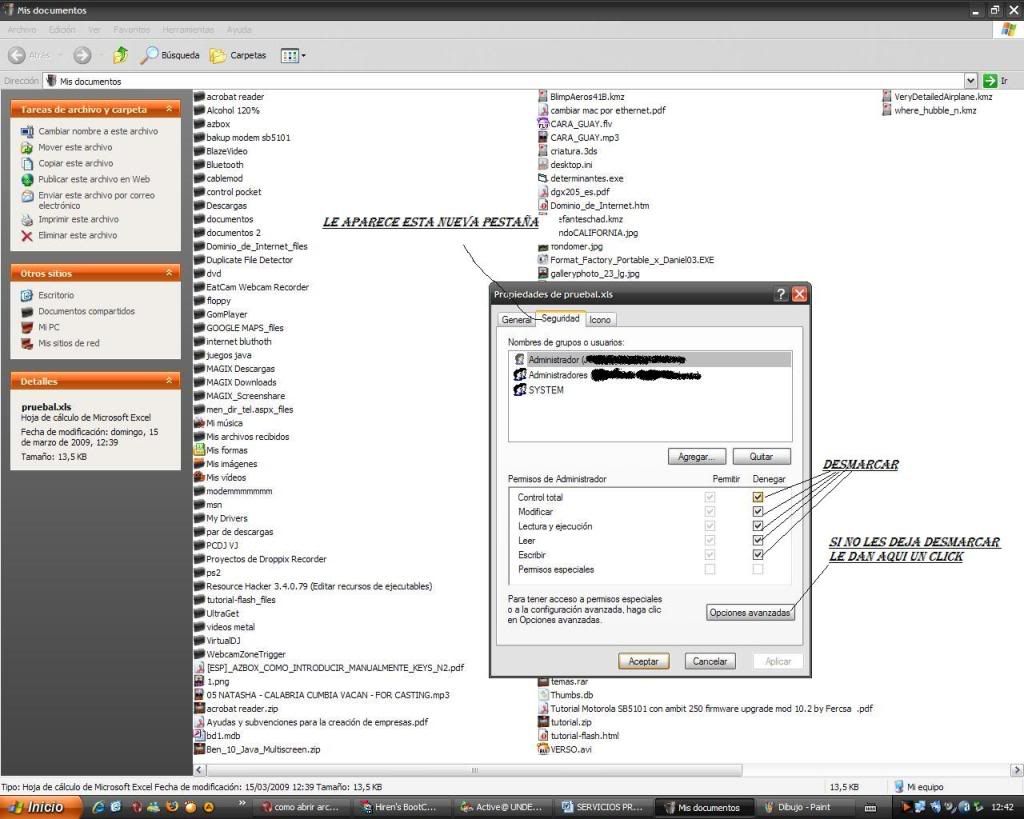
Task: Open the Archivo menu
Action: (x=22, y=29)
